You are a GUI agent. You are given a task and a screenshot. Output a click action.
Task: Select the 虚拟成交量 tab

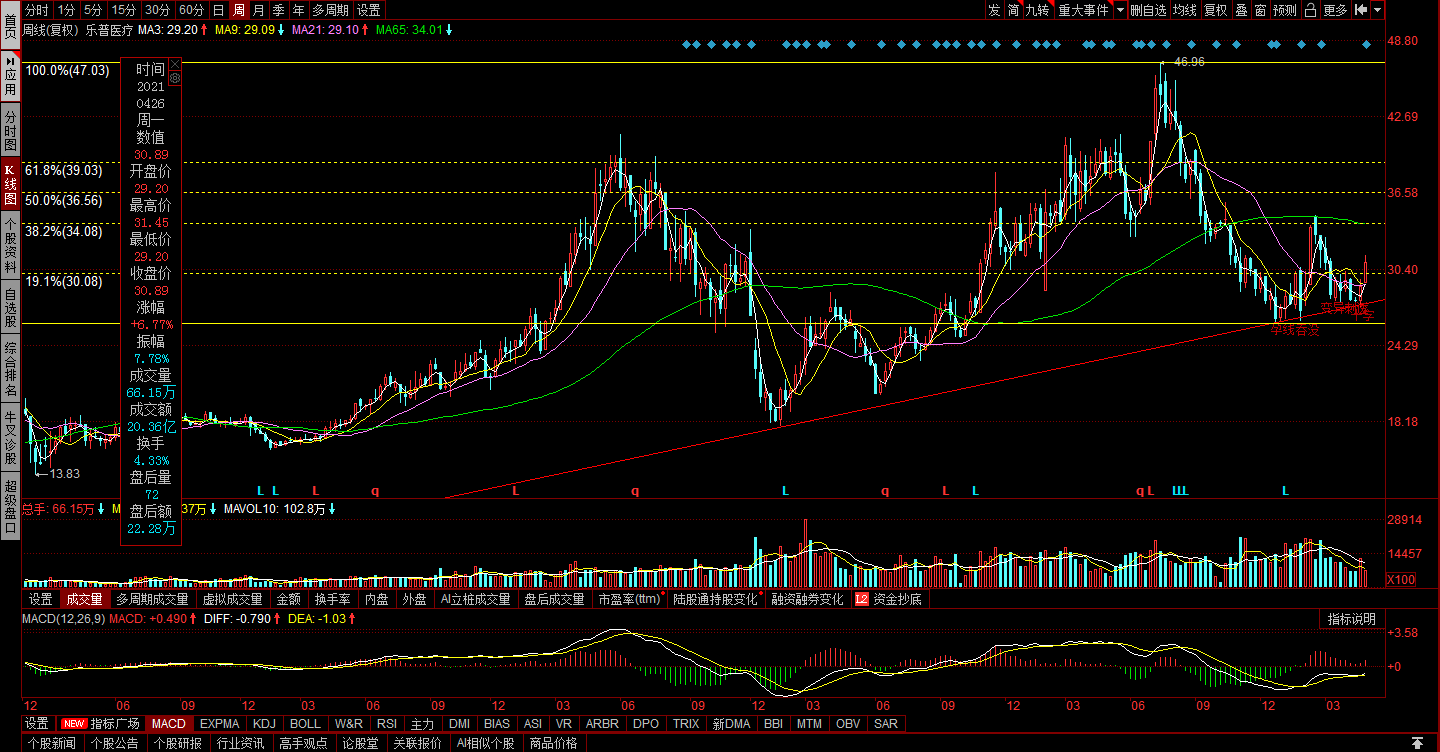pos(232,599)
